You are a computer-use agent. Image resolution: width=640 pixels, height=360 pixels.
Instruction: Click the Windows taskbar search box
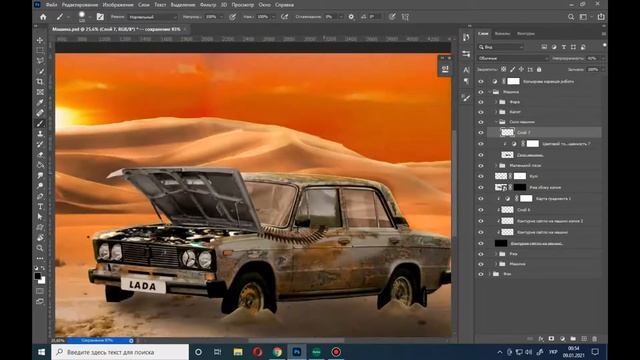click(120, 352)
